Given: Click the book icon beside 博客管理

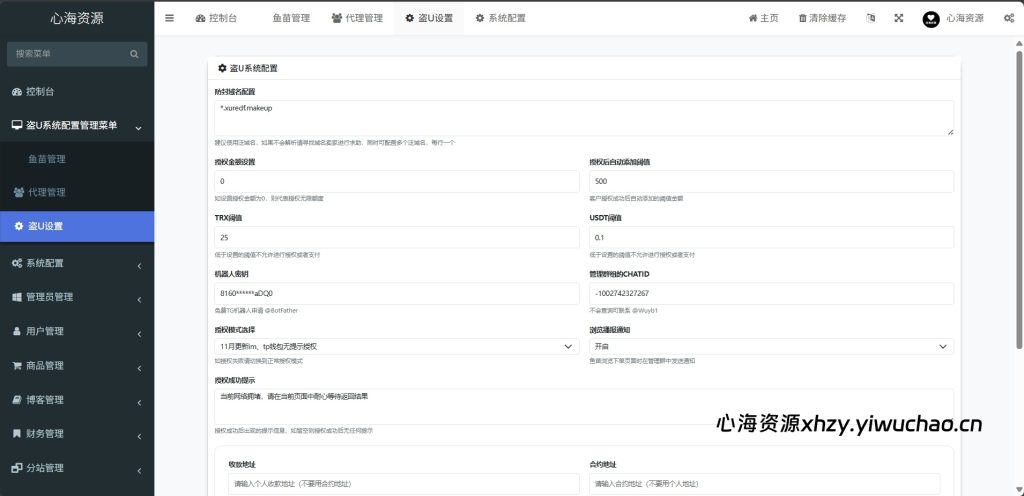Looking at the screenshot, I should tap(17, 399).
